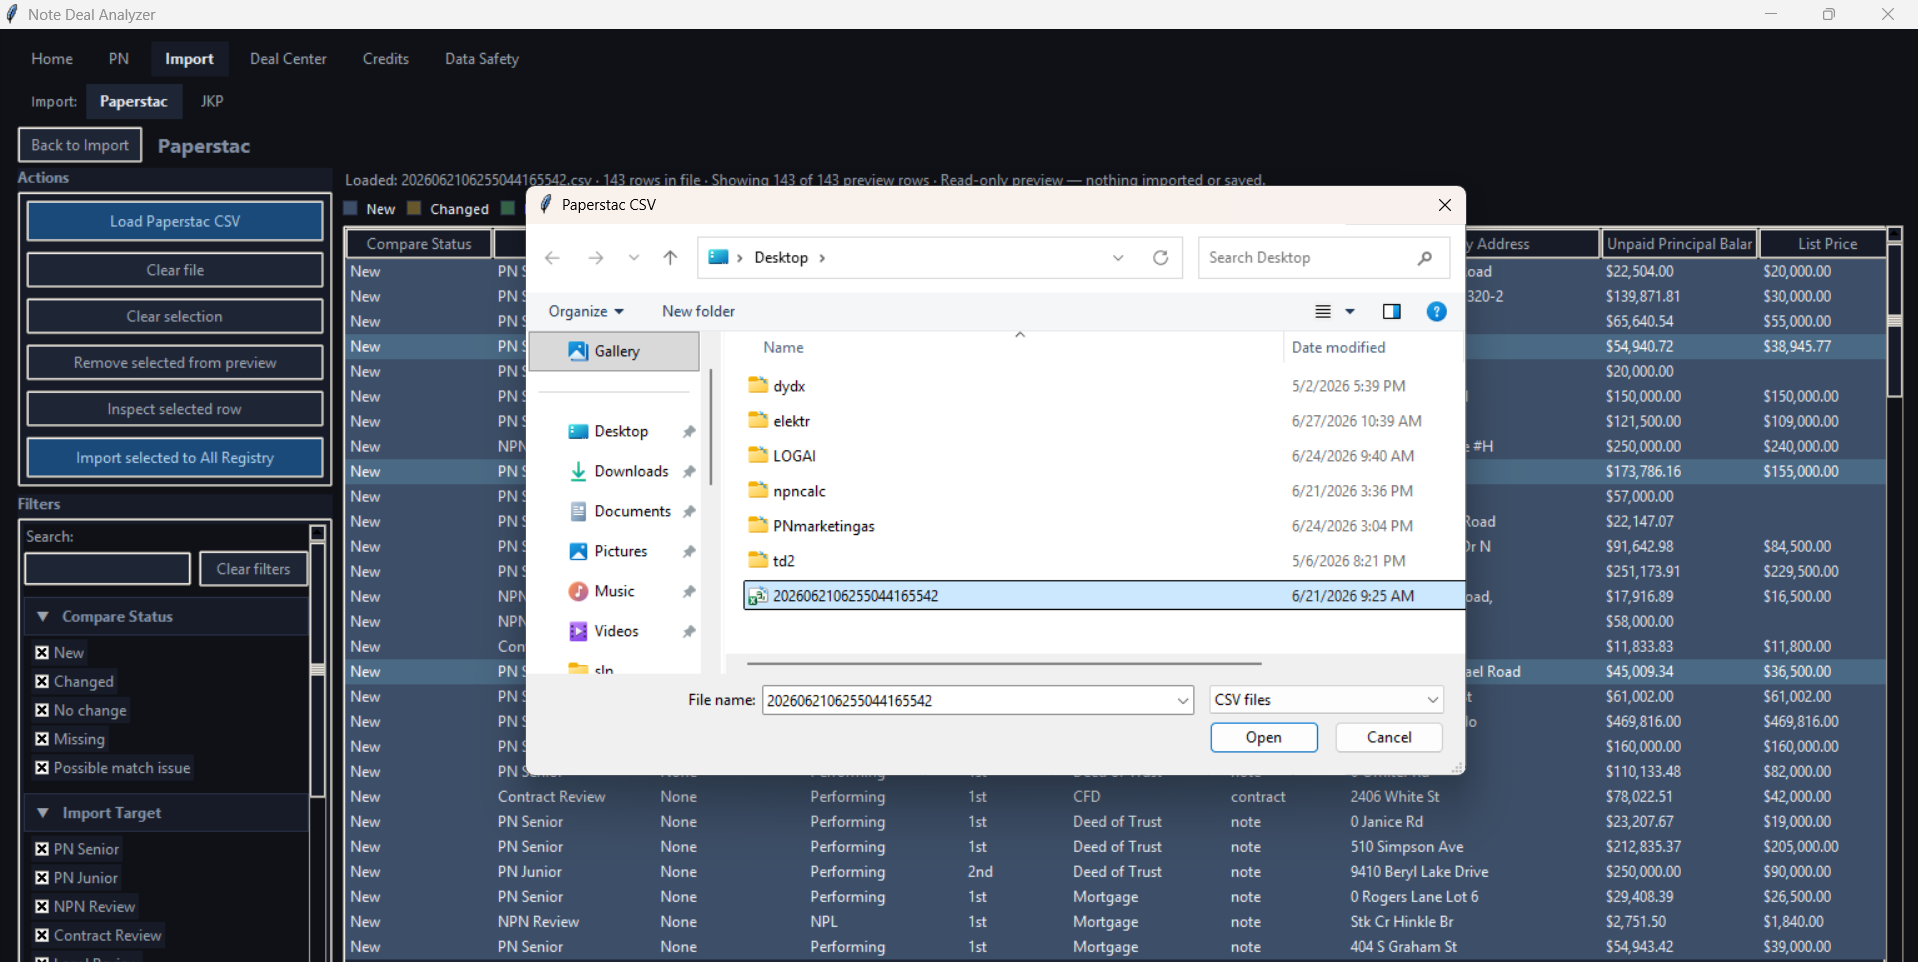This screenshot has height=962, width=1918.
Task: Toggle the preview pane icon
Action: [1391, 312]
